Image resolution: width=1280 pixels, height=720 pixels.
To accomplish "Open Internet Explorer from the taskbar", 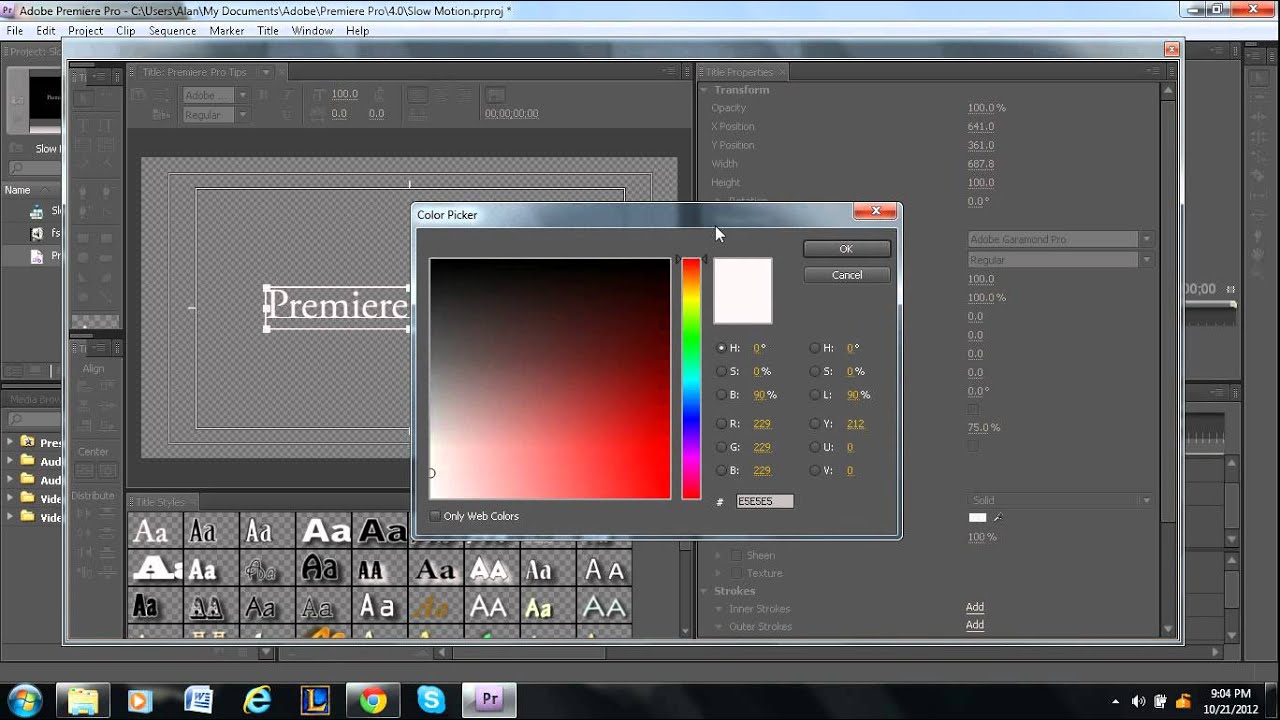I will 257,700.
